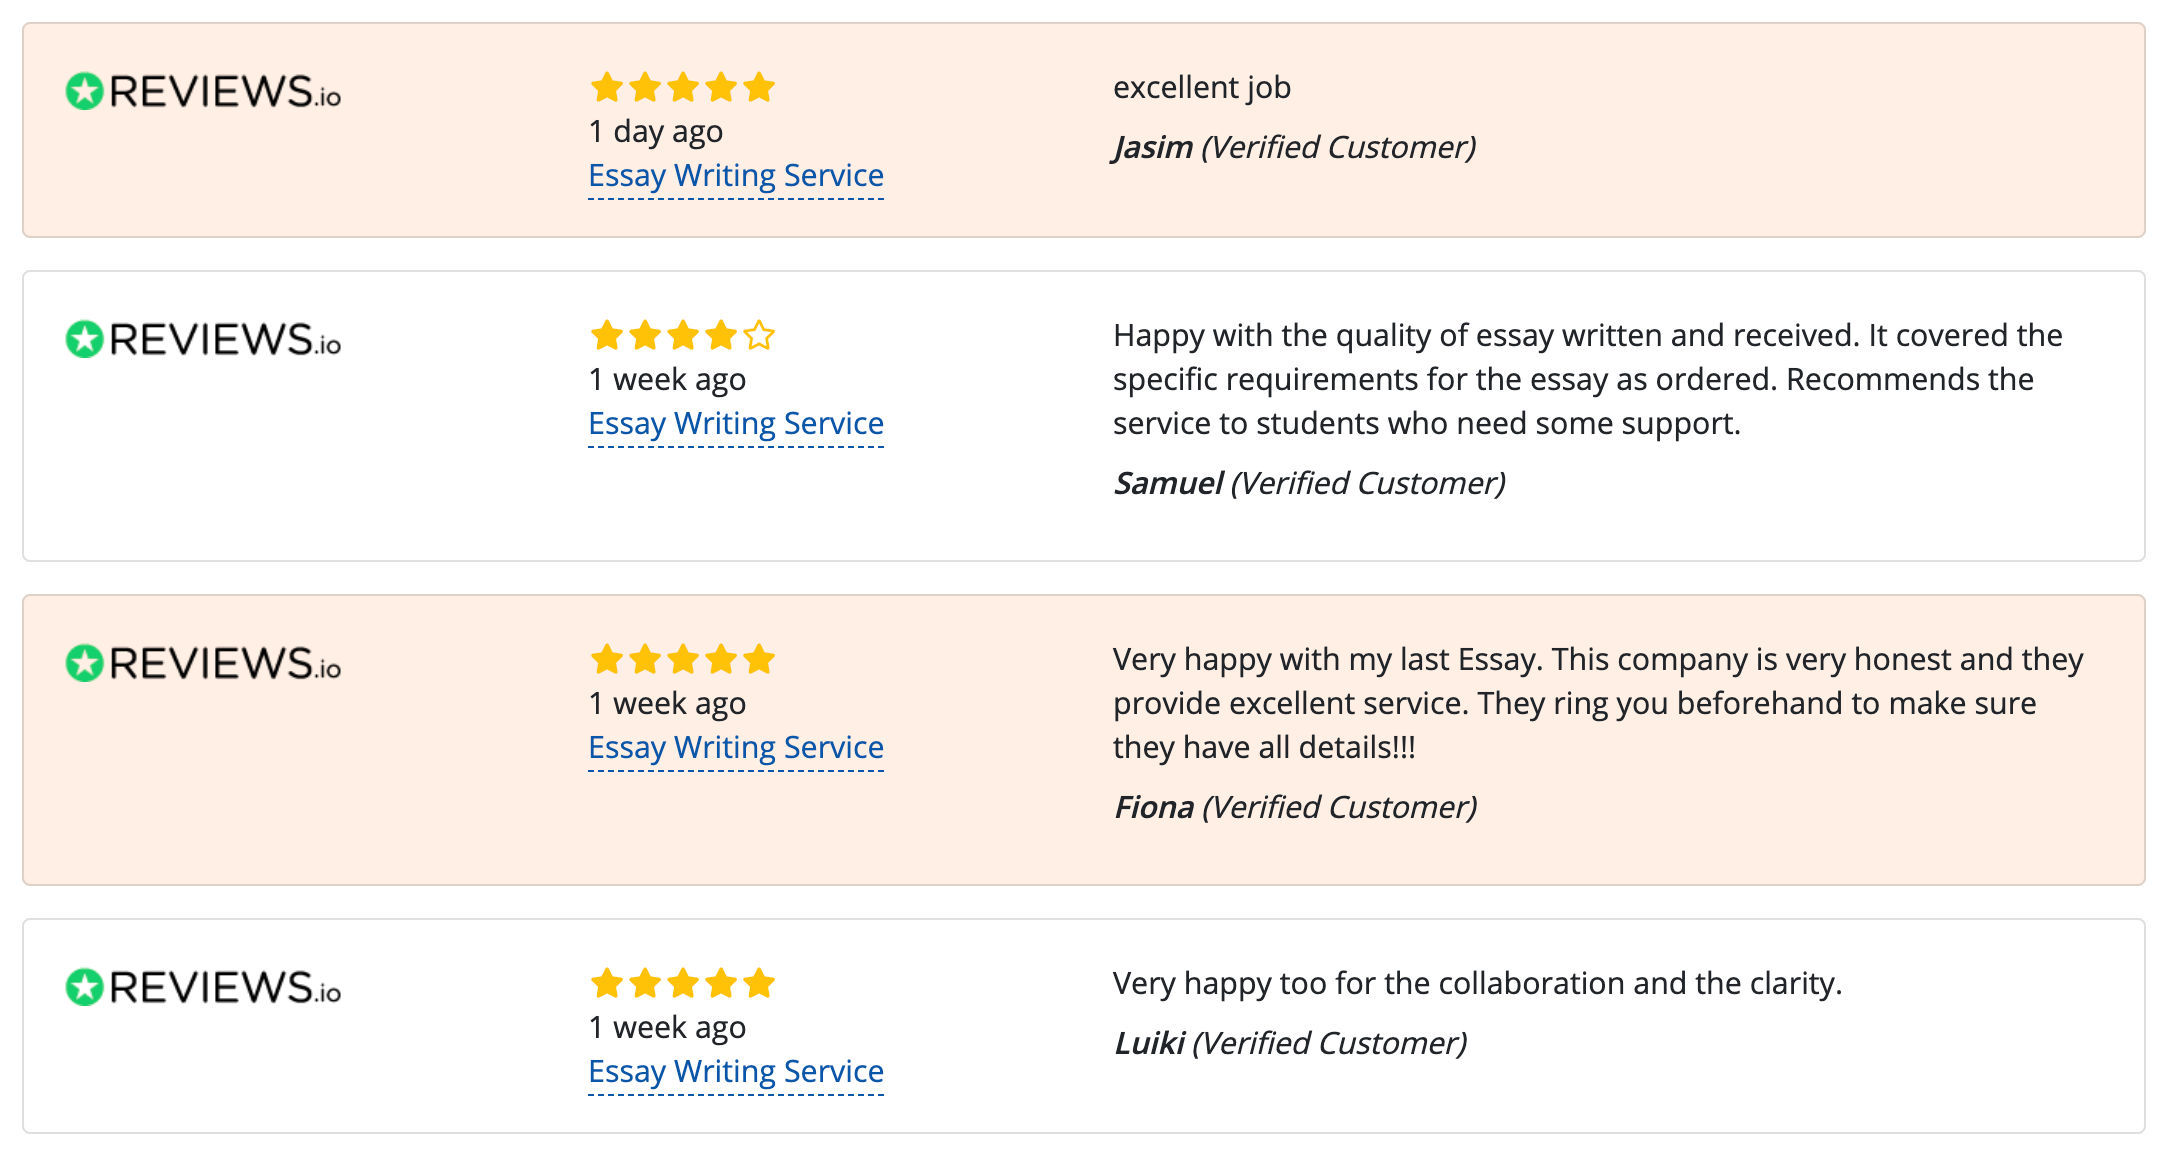This screenshot has width=2164, height=1152.
Task: Click the "excellent job" review text
Action: tap(1201, 88)
